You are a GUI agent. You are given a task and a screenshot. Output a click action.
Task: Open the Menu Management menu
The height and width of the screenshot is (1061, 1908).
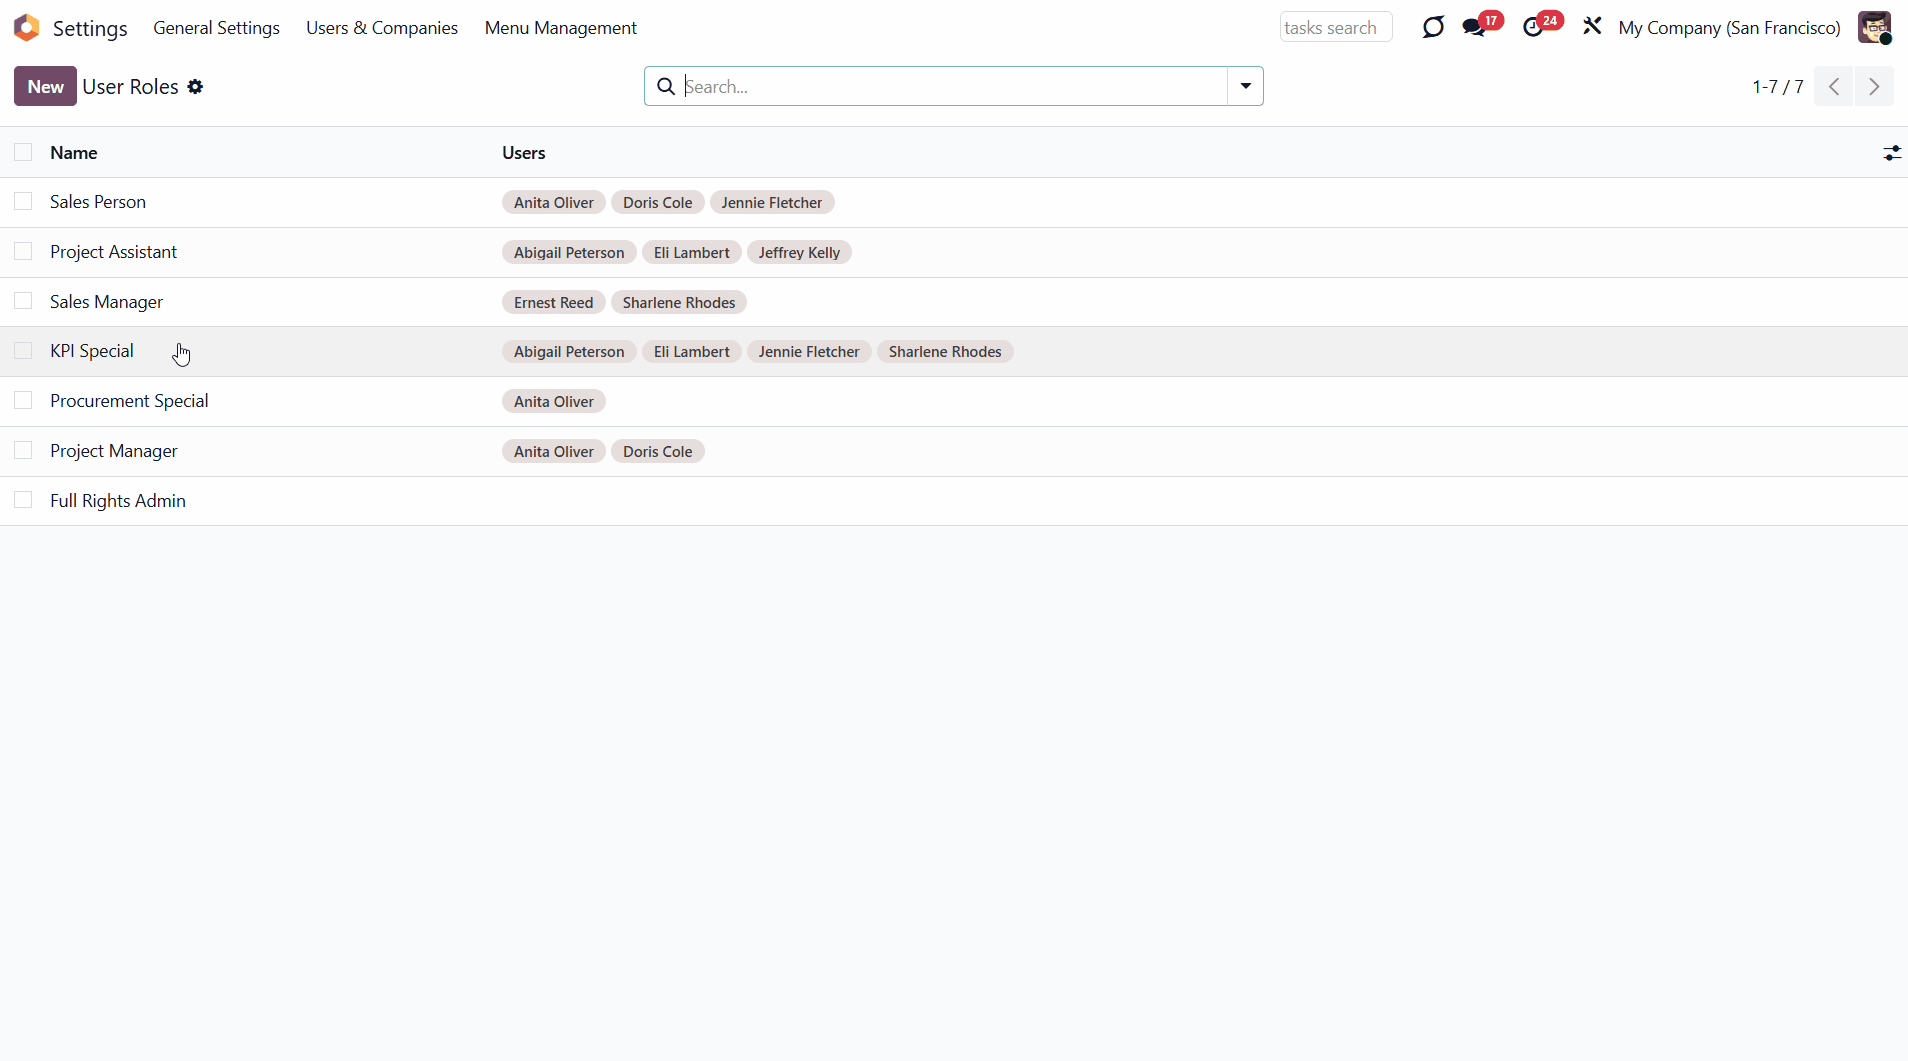pyautogui.click(x=560, y=28)
